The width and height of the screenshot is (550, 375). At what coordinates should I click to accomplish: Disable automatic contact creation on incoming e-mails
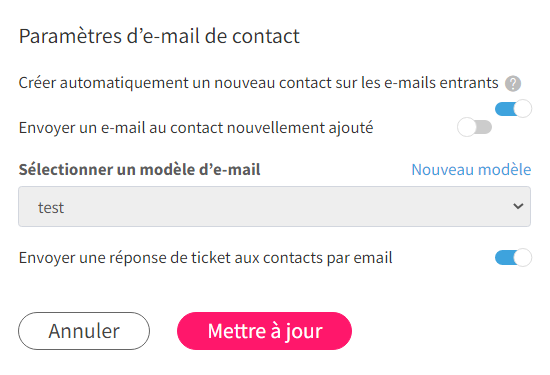(513, 109)
